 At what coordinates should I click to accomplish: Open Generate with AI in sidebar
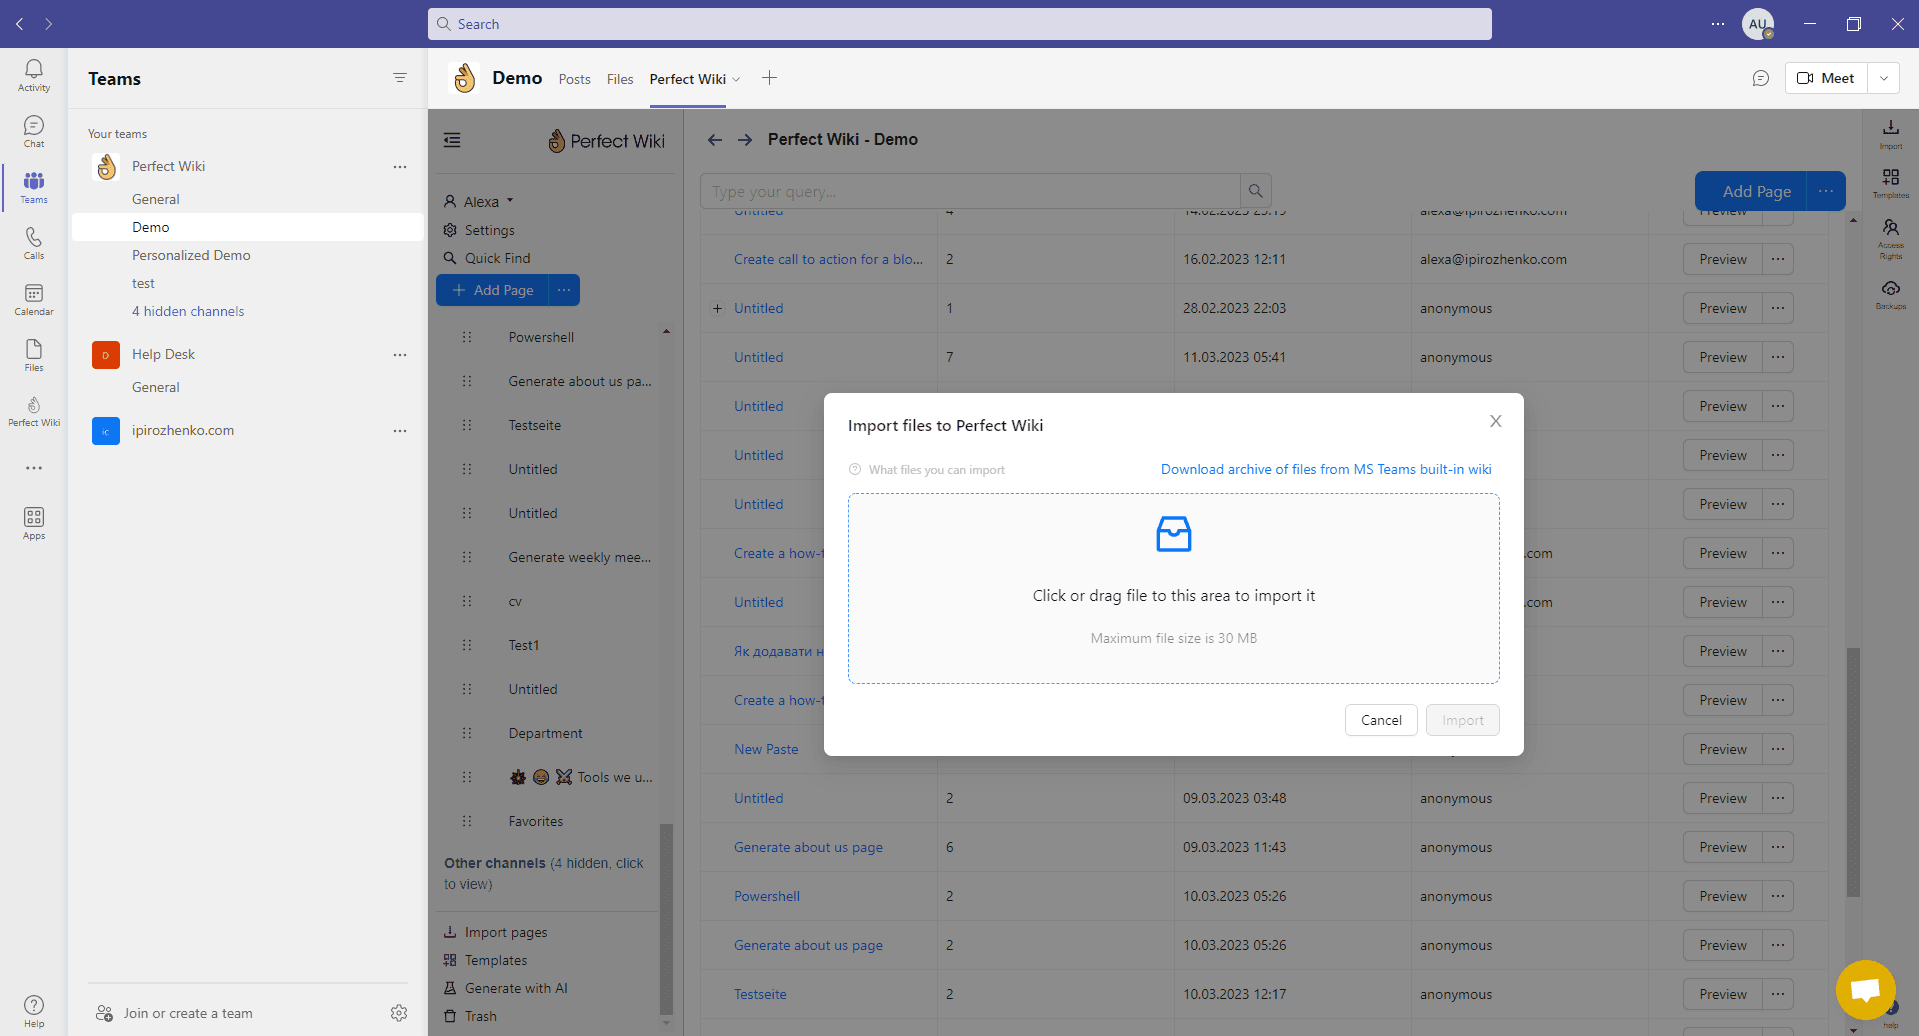(506, 988)
